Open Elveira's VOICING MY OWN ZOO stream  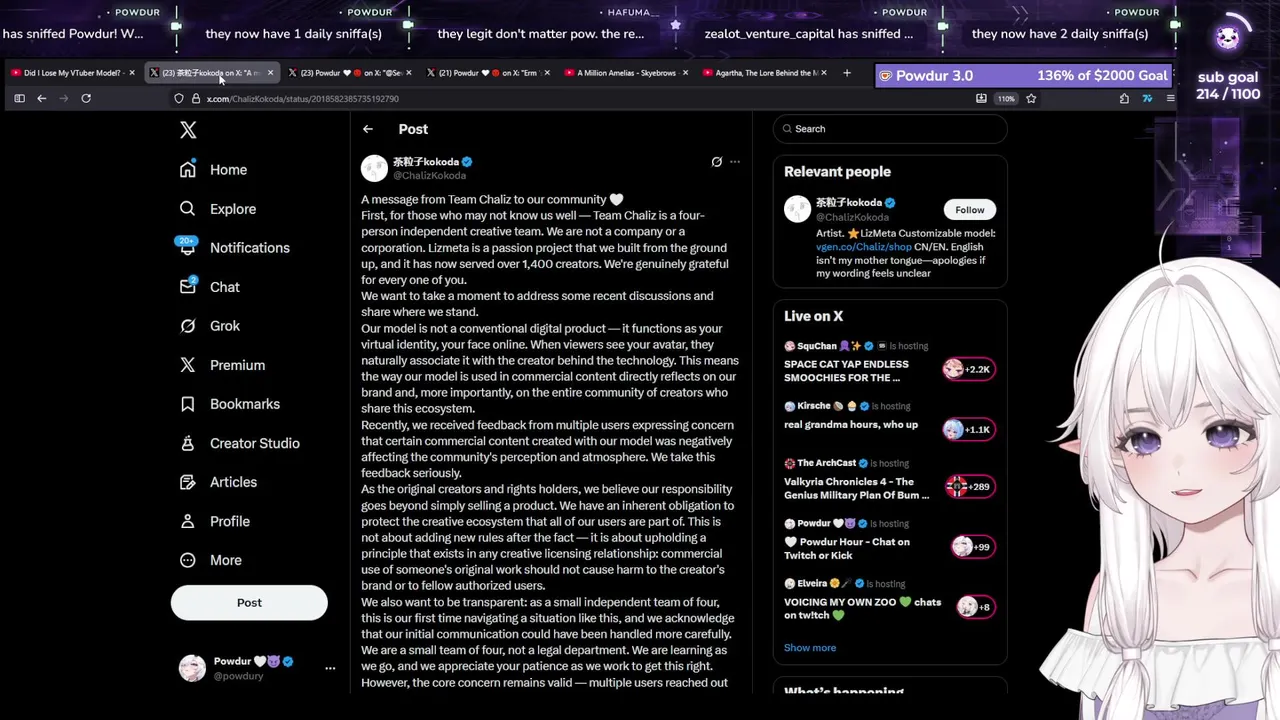pyautogui.click(x=862, y=608)
